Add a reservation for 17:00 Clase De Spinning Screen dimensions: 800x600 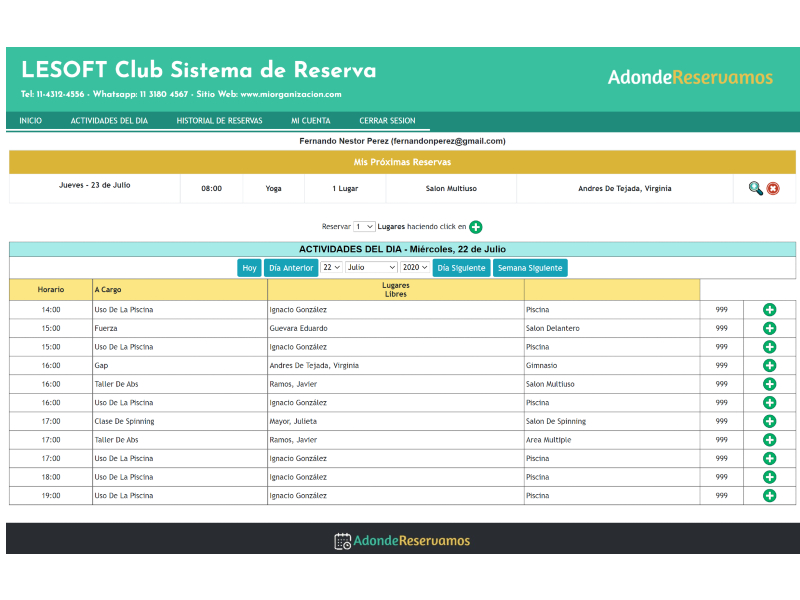click(769, 421)
